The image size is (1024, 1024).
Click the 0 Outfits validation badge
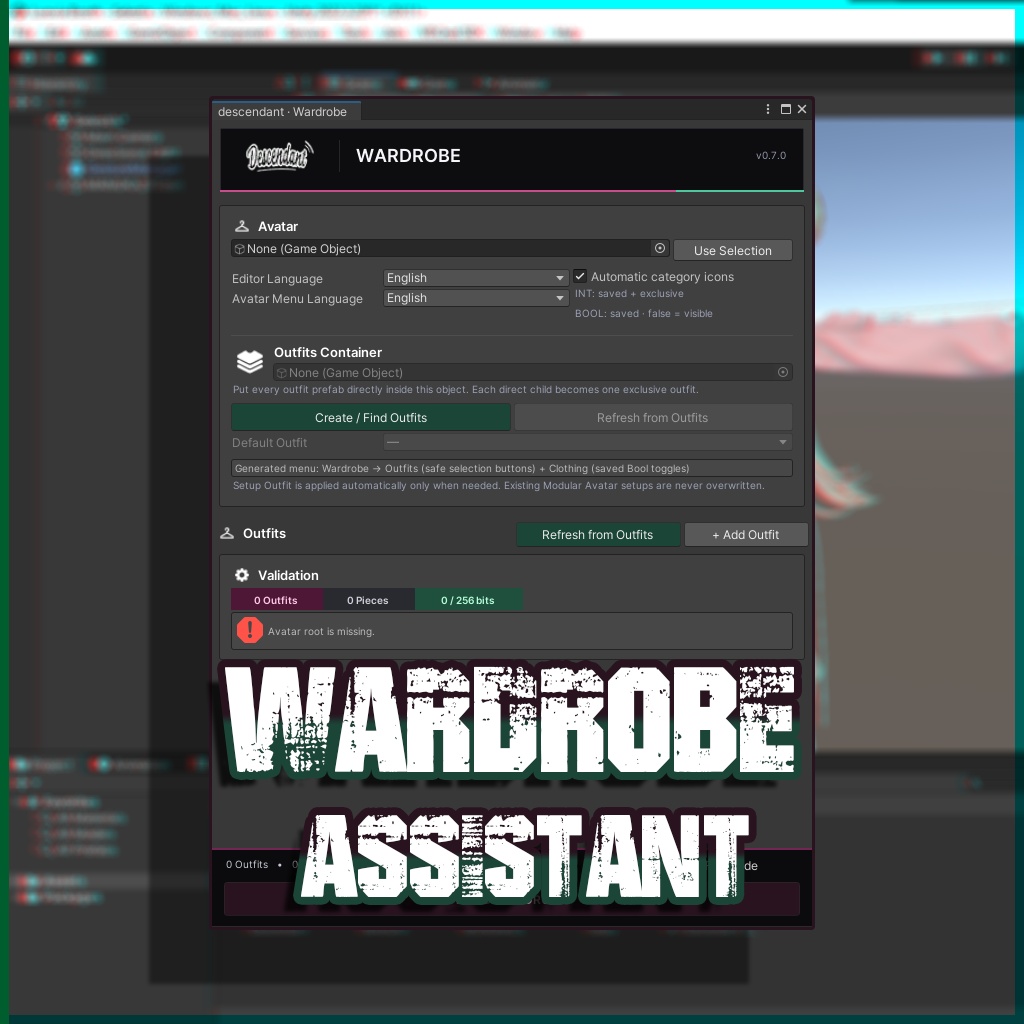[276, 600]
